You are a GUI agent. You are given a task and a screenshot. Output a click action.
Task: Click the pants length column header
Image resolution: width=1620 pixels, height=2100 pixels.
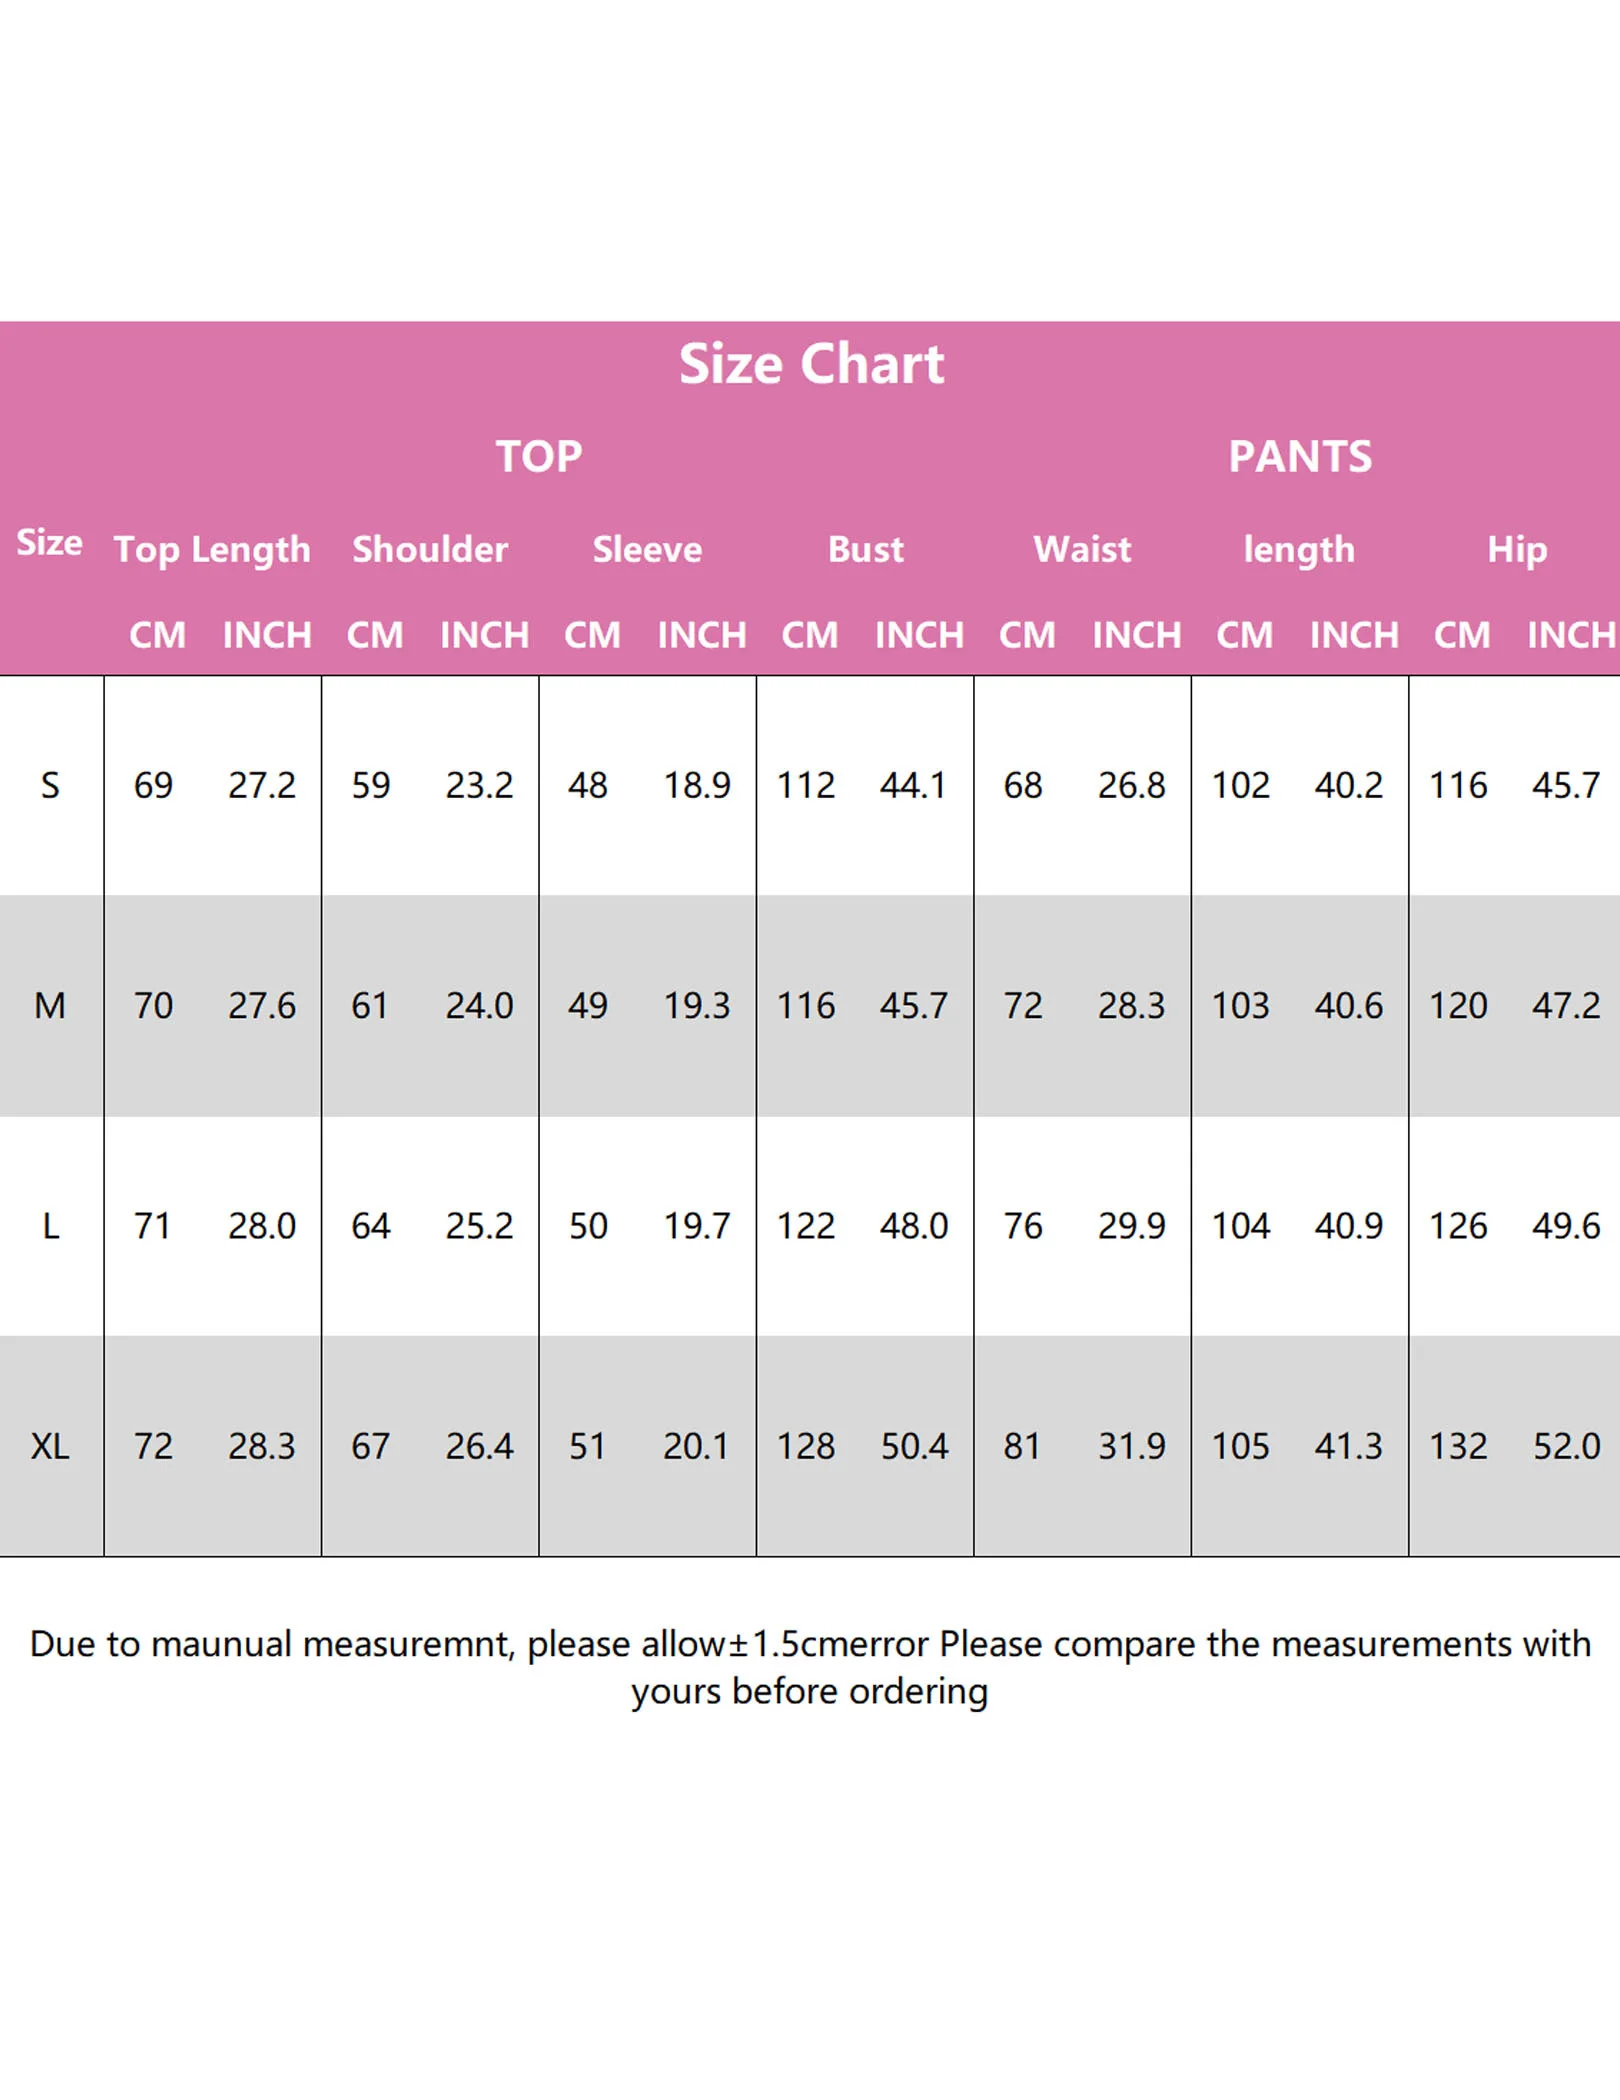(1299, 550)
